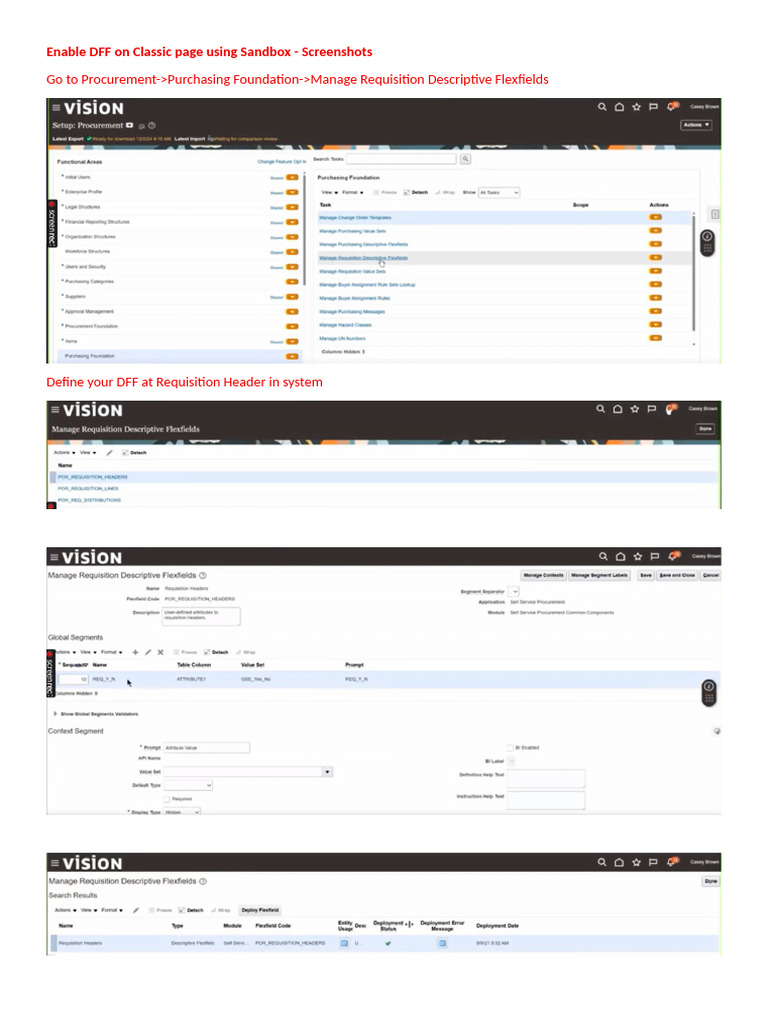This screenshot has height=1024, width=768.
Task: Open Actions dropdown on Setup: Procurement page
Action: tap(696, 125)
